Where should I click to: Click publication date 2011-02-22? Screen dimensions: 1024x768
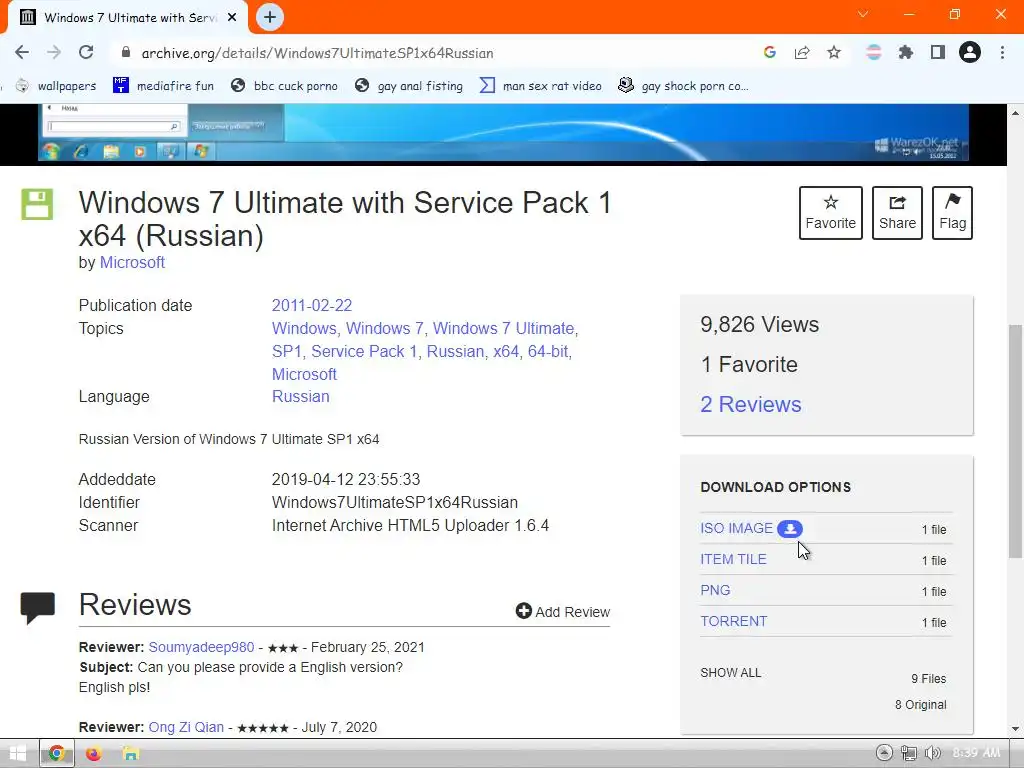point(312,306)
